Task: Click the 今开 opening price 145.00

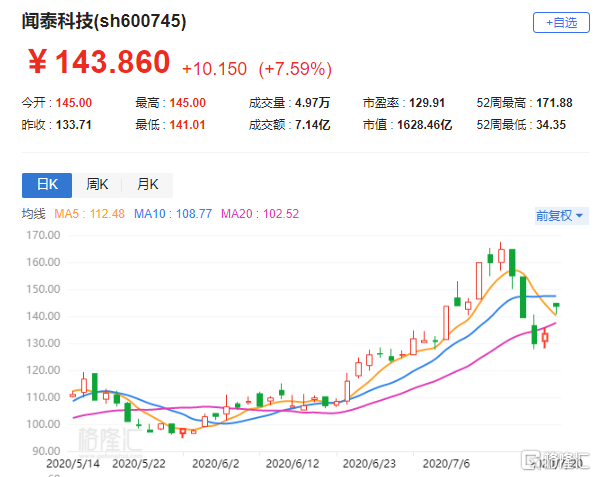Action: point(74,103)
